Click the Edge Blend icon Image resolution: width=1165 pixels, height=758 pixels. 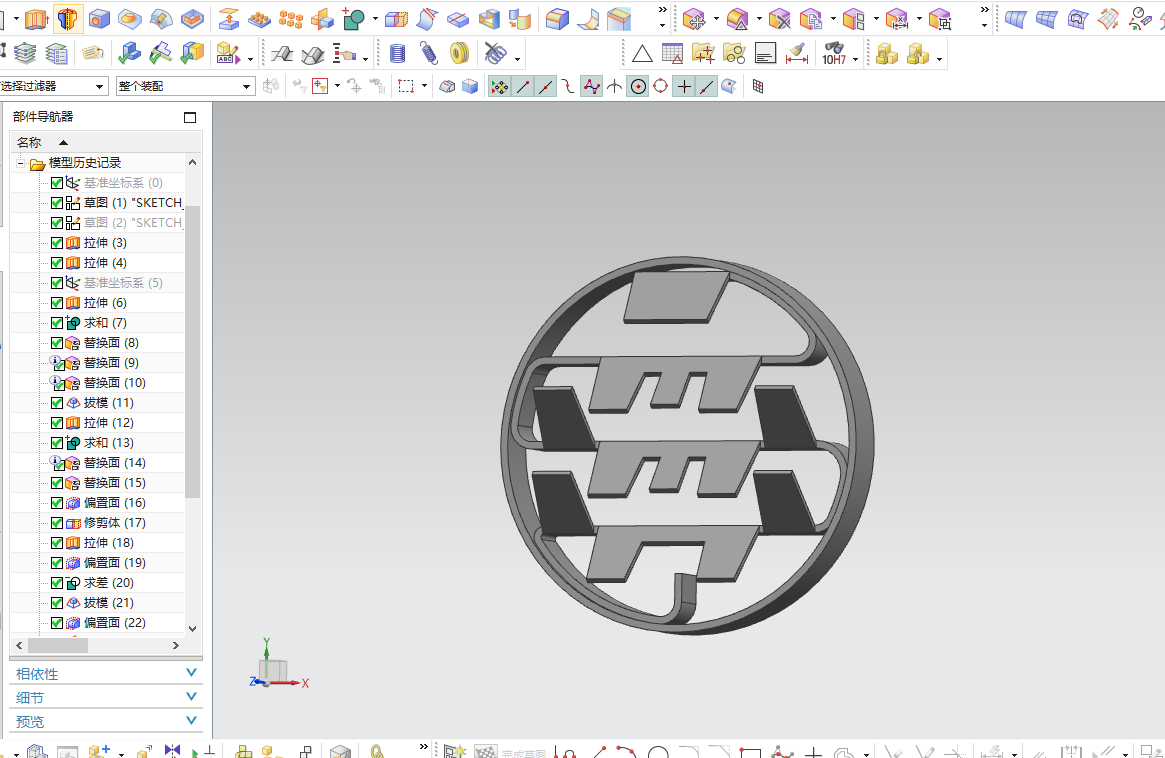[x=556, y=19]
